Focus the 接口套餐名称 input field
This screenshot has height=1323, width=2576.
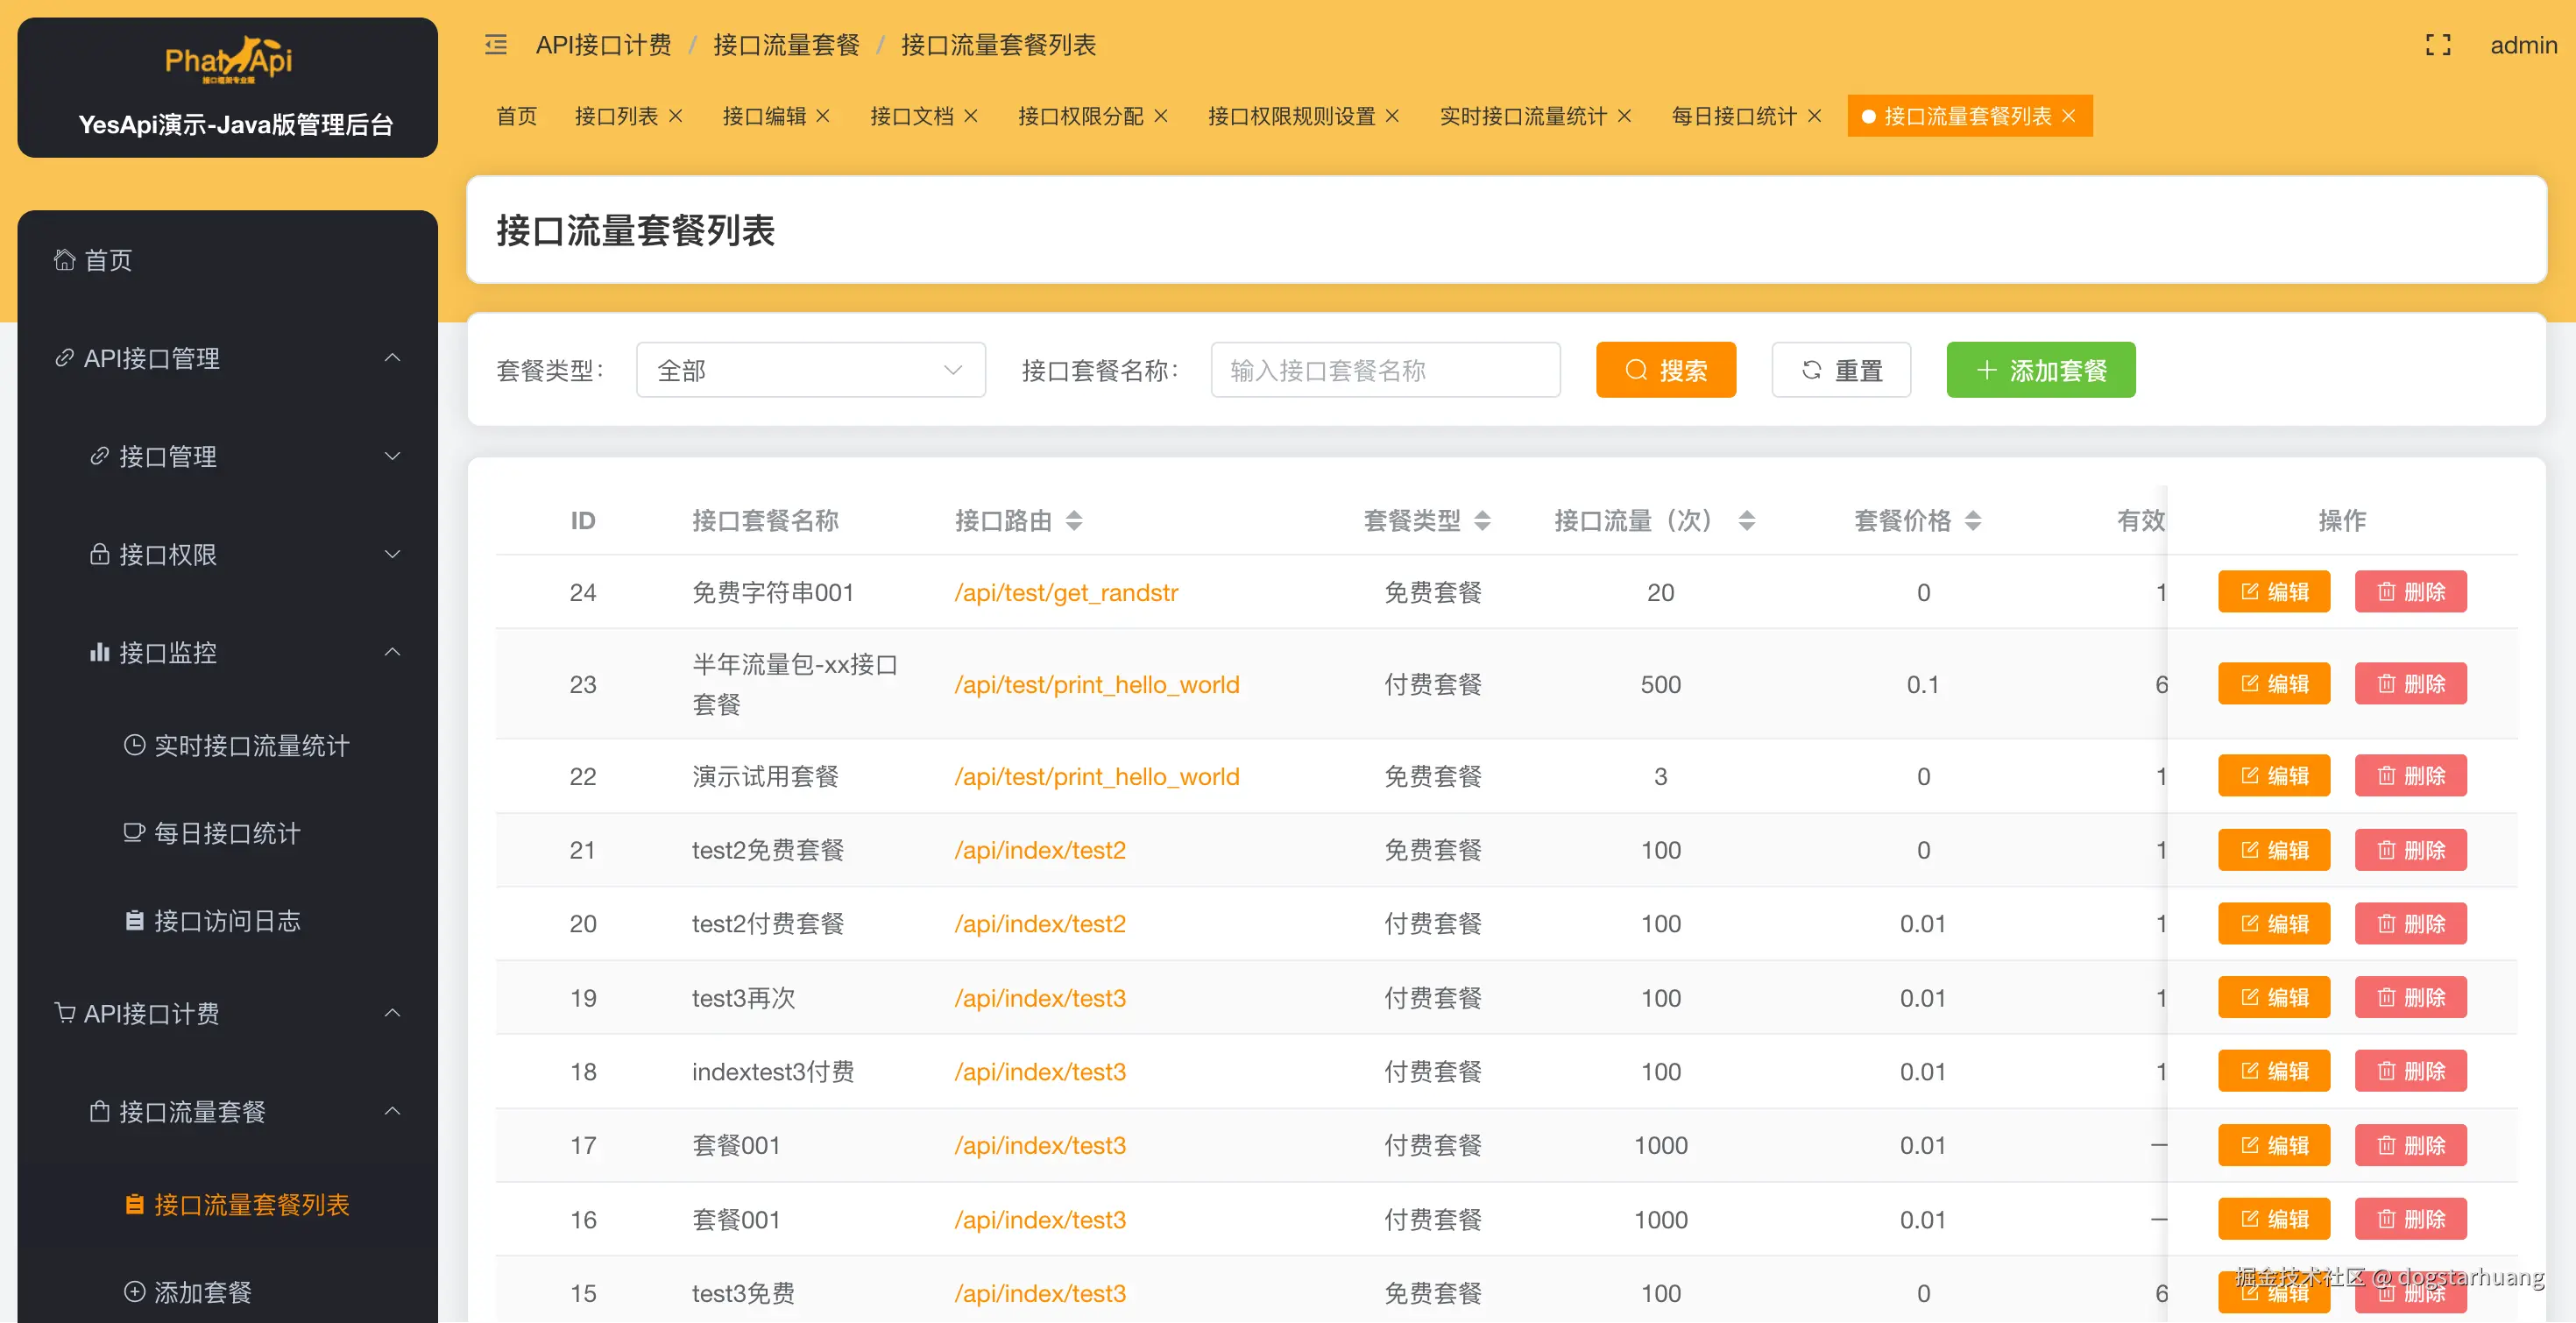click(x=1385, y=370)
